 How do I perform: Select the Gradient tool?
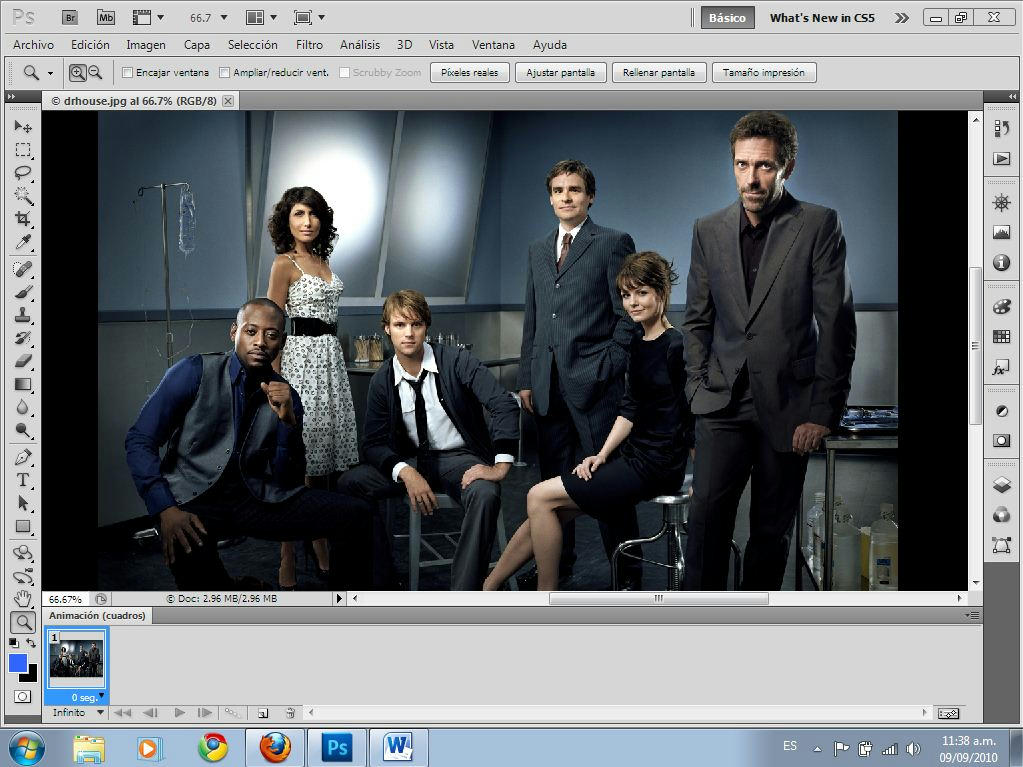tap(23, 384)
